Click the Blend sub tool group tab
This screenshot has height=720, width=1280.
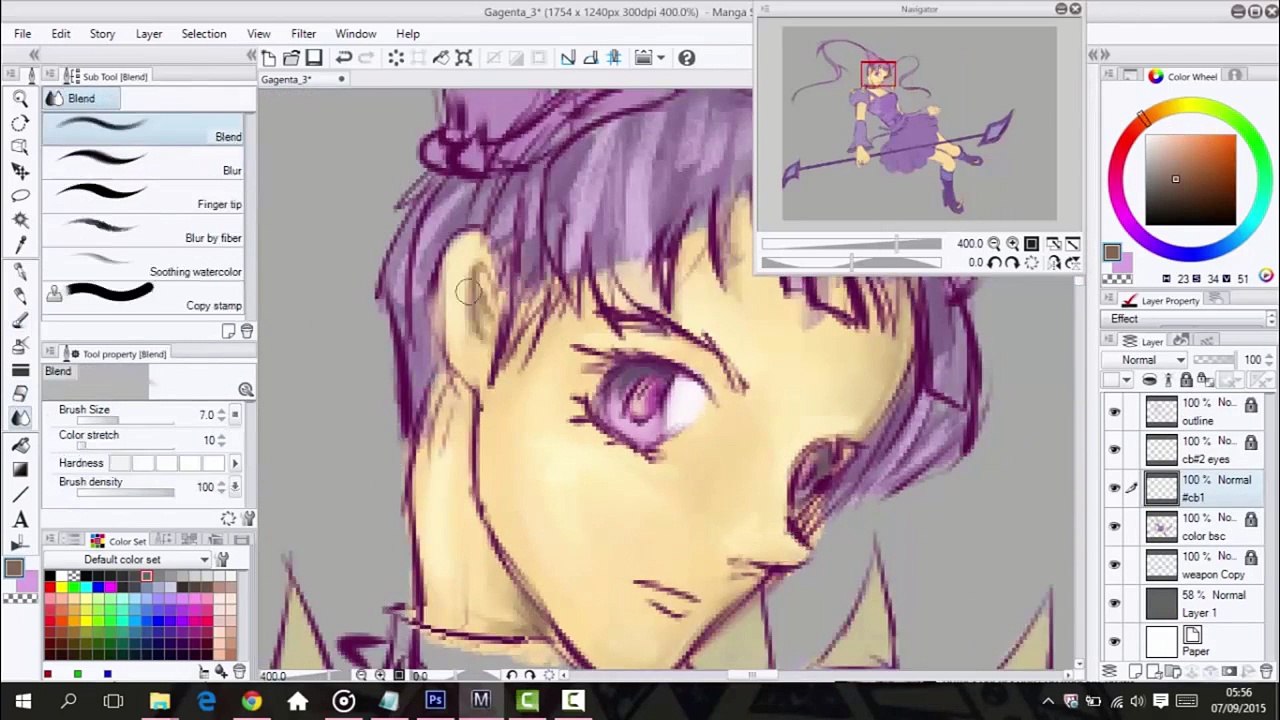click(x=81, y=98)
